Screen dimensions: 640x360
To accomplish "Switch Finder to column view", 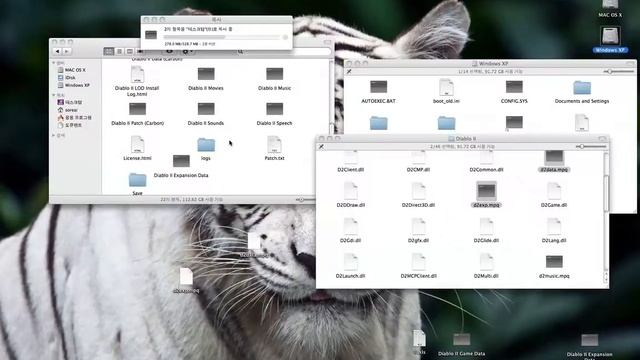I will (x=129, y=51).
